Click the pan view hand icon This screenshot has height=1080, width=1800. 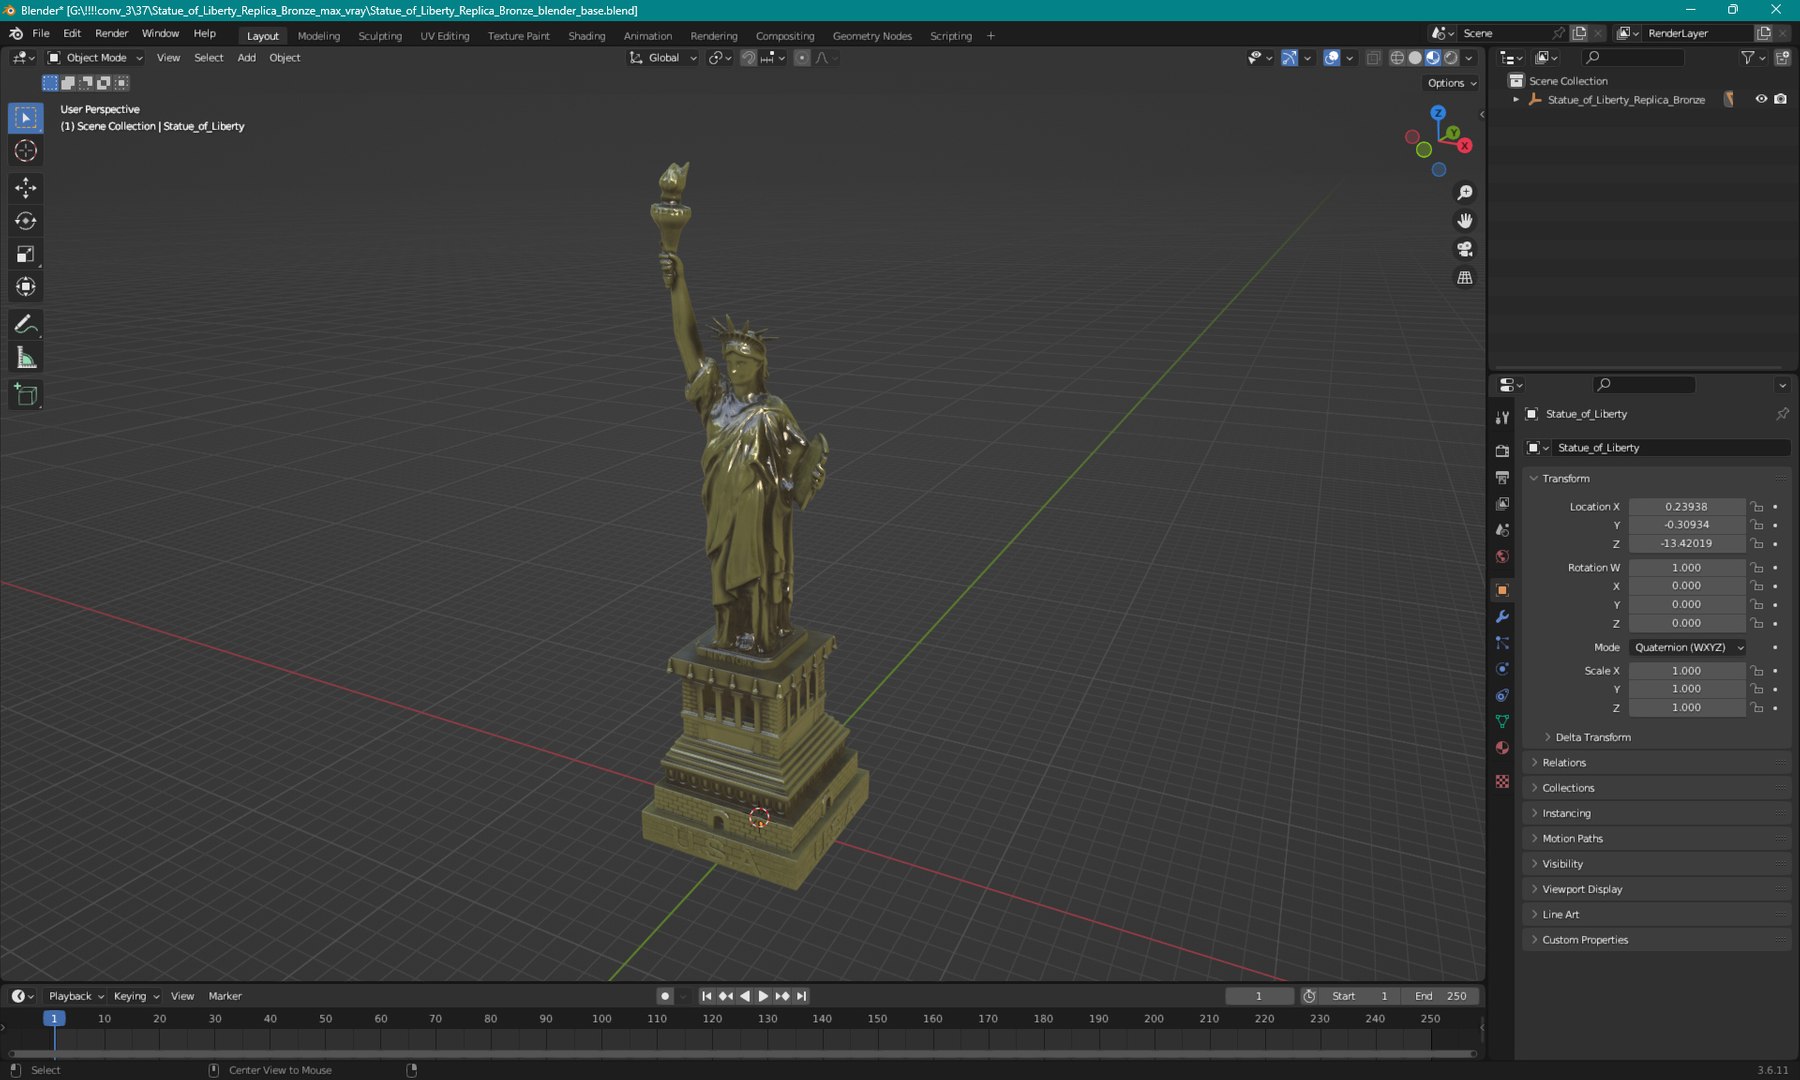tap(1465, 221)
